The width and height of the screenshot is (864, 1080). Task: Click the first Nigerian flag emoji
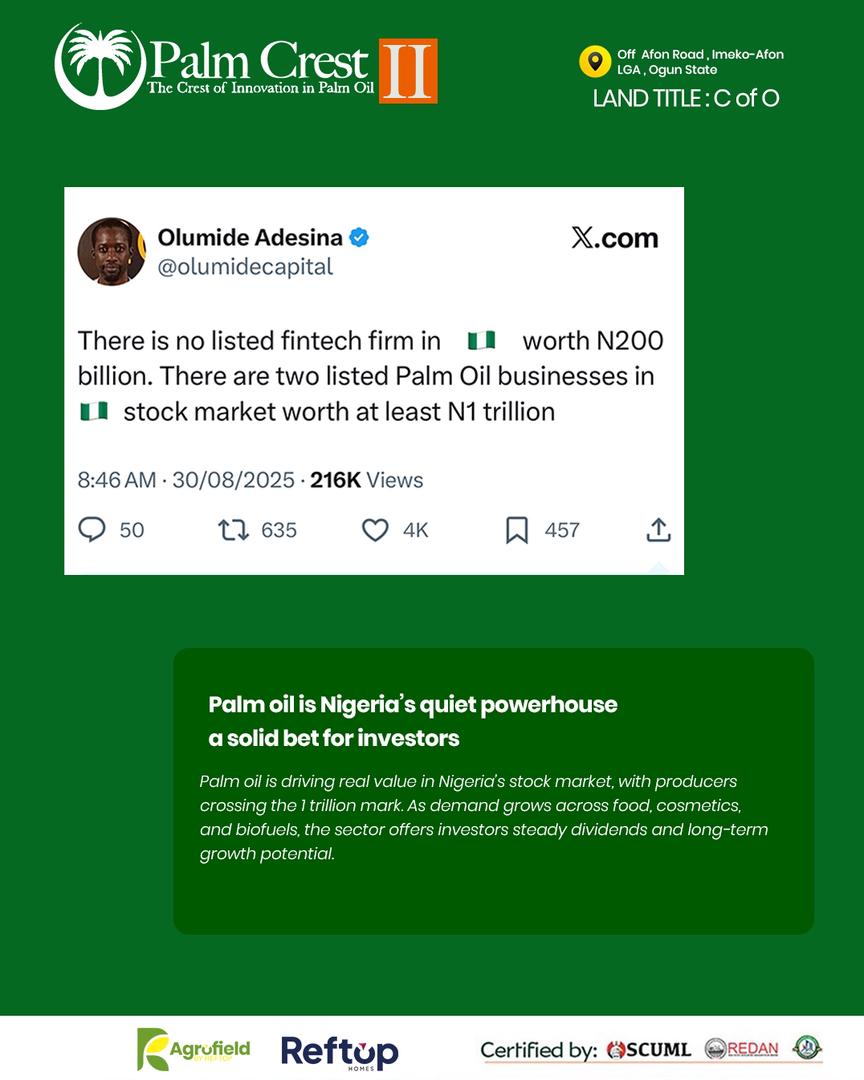pos(482,341)
